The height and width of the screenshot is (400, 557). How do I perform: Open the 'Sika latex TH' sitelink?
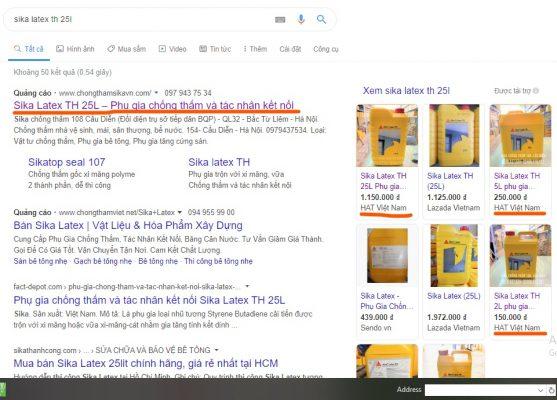click(219, 162)
